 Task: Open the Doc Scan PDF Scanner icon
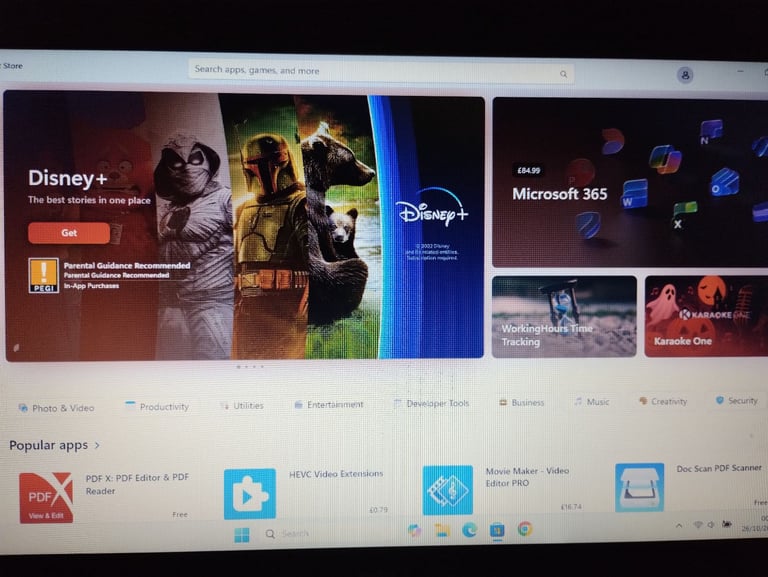(639, 487)
